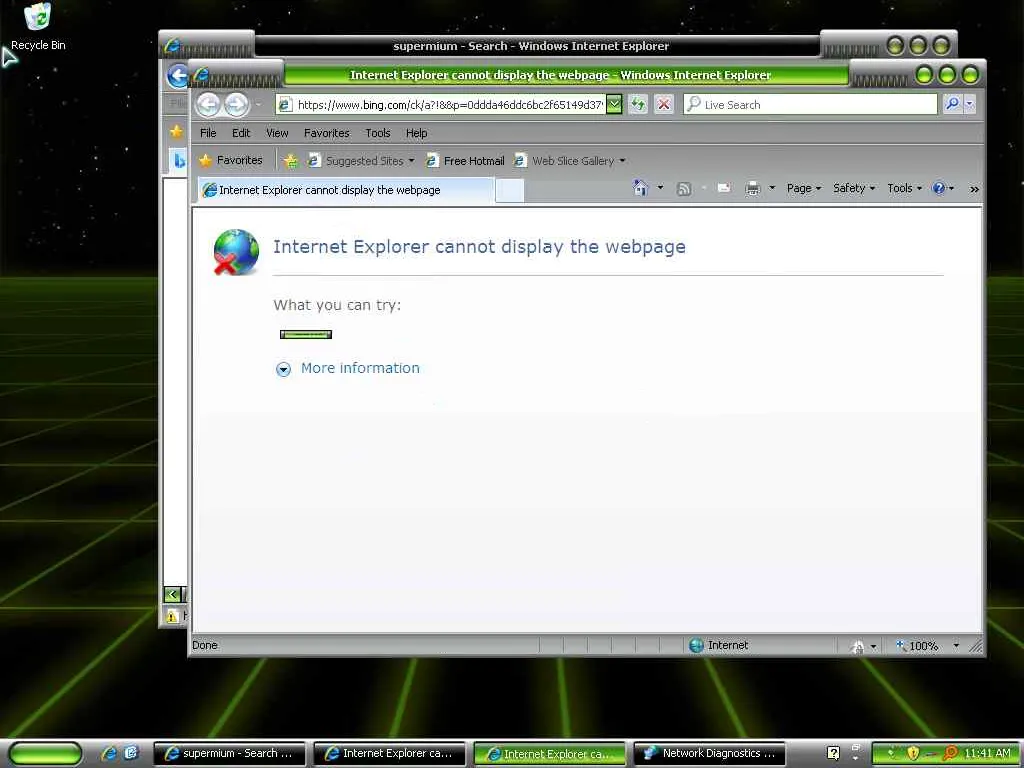Click the warning icon in supermium status bar
This screenshot has height=768, width=1024.
click(172, 616)
